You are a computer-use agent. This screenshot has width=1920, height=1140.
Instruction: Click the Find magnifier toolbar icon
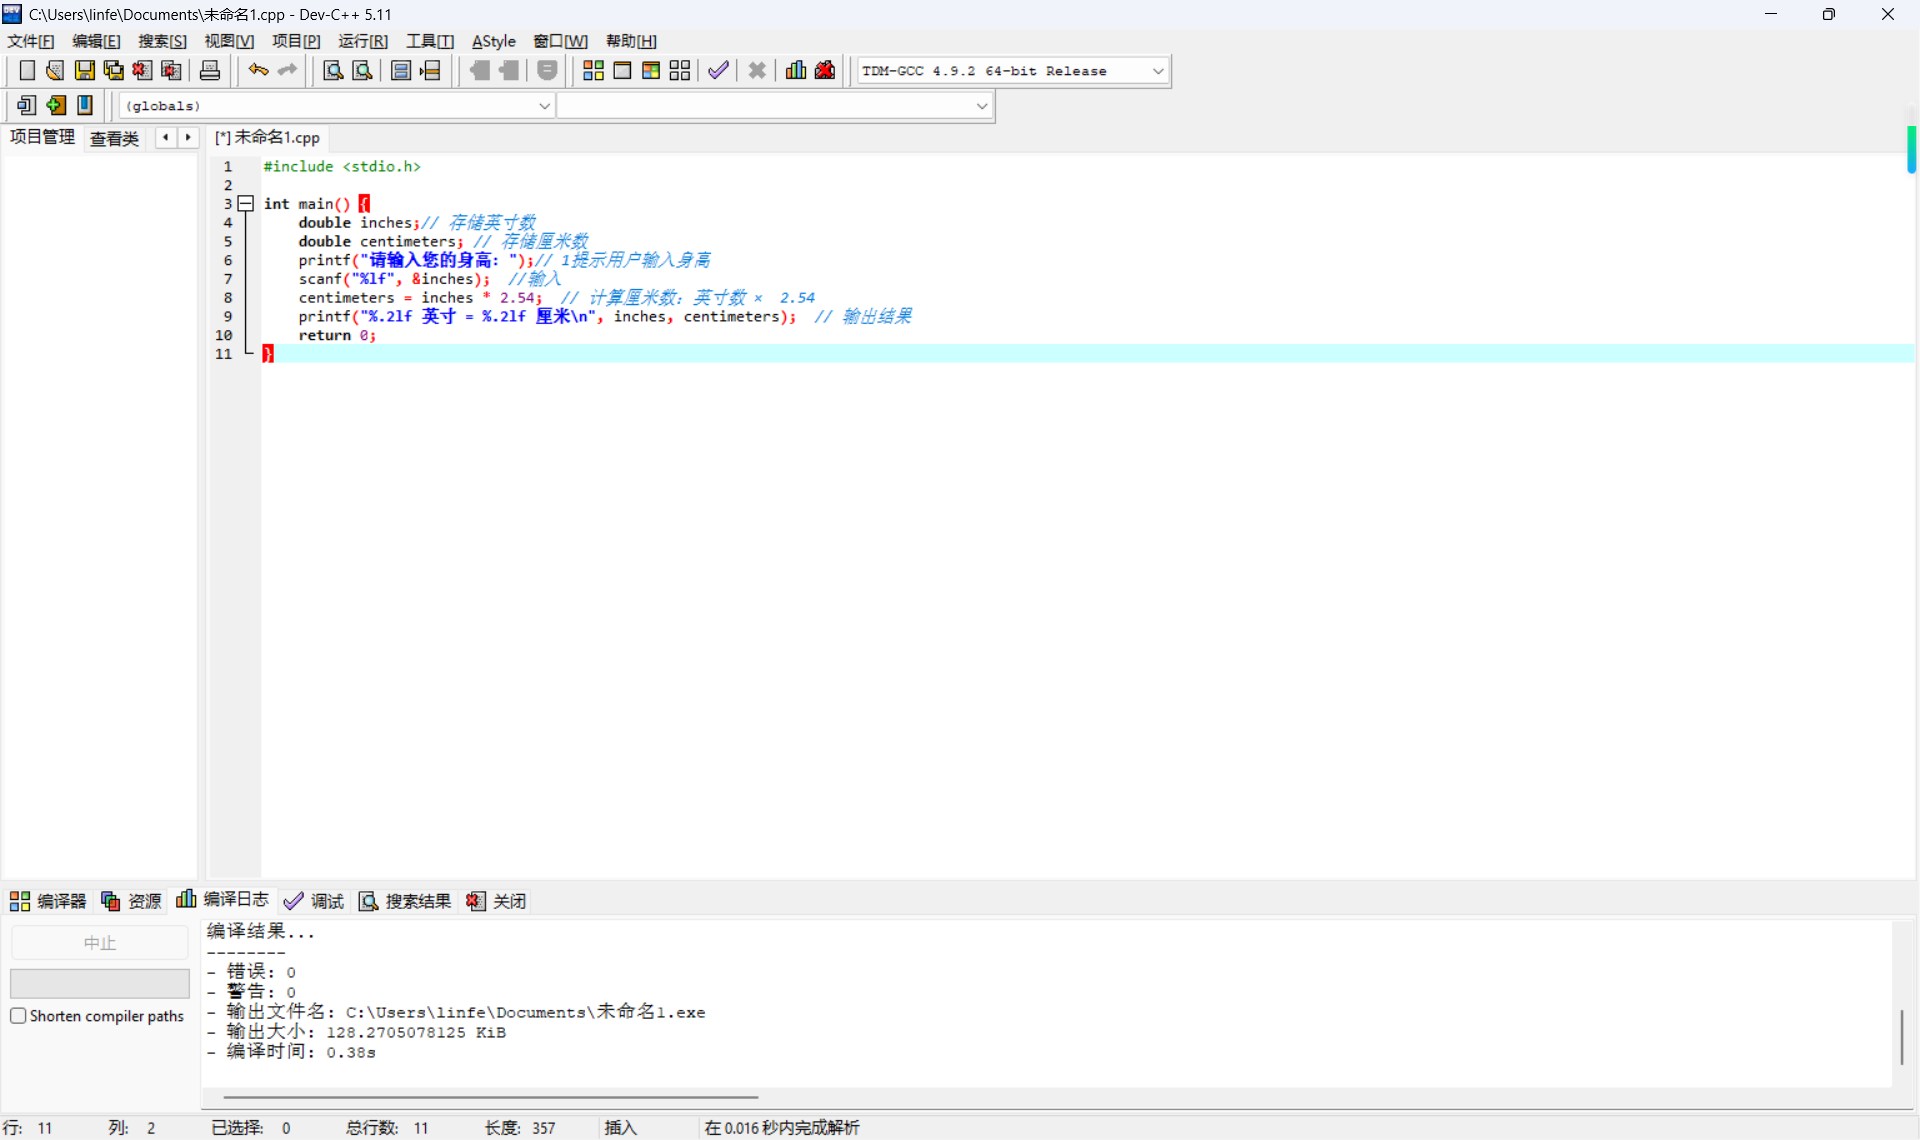click(x=333, y=70)
